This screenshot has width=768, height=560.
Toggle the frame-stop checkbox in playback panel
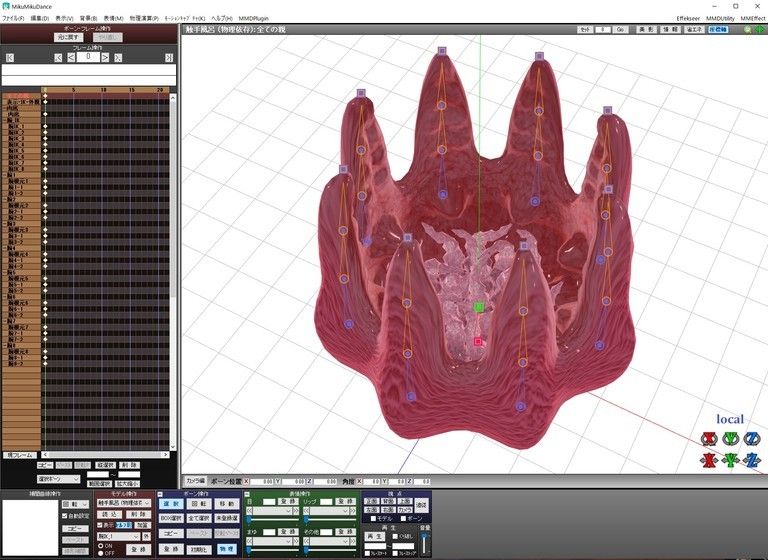[x=396, y=554]
